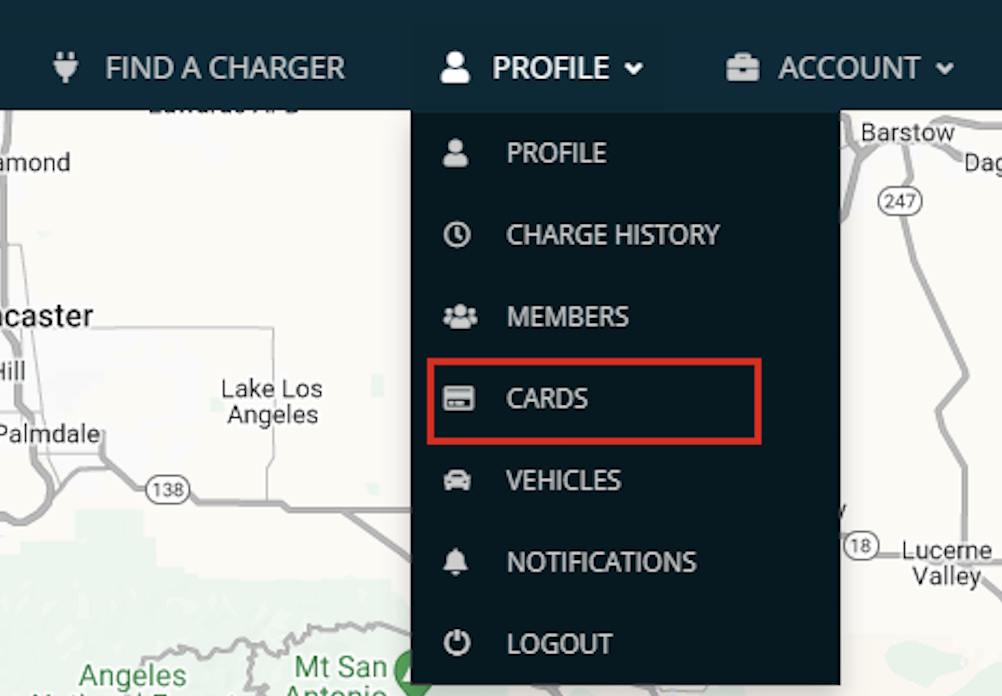Expand the Account dropdown chevron
This screenshot has height=696, width=1002.
coord(945,69)
